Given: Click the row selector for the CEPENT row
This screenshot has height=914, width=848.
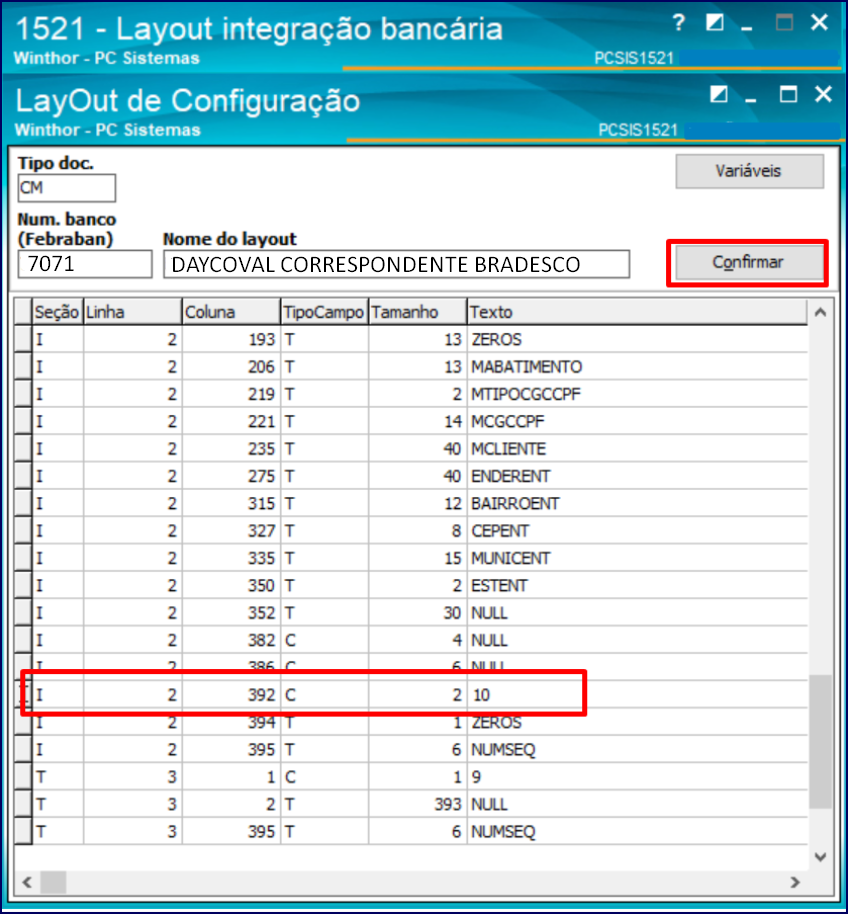Looking at the screenshot, I should pos(23,531).
